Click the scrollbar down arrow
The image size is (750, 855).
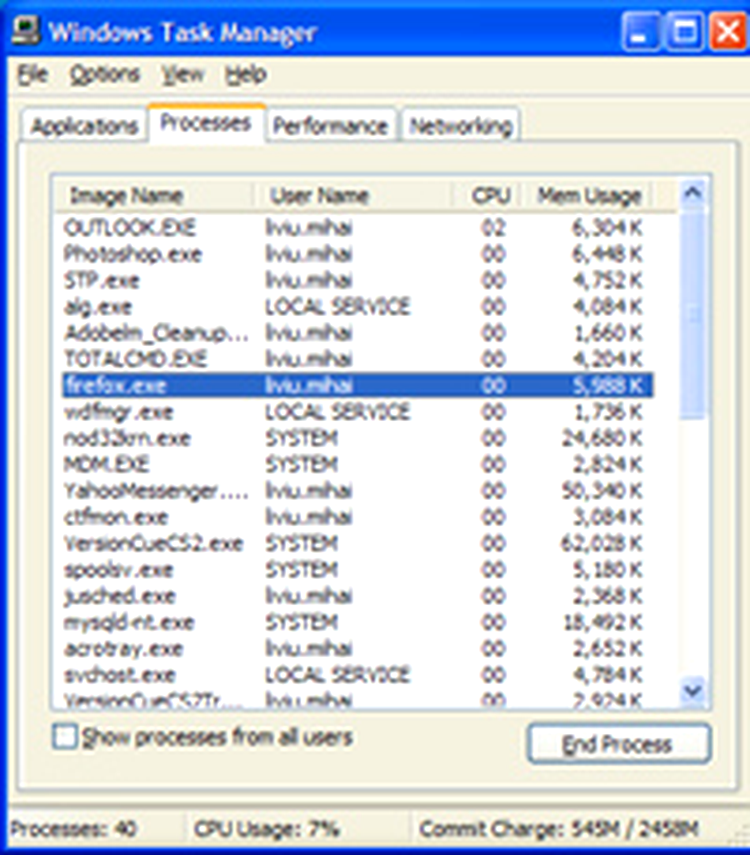click(693, 691)
